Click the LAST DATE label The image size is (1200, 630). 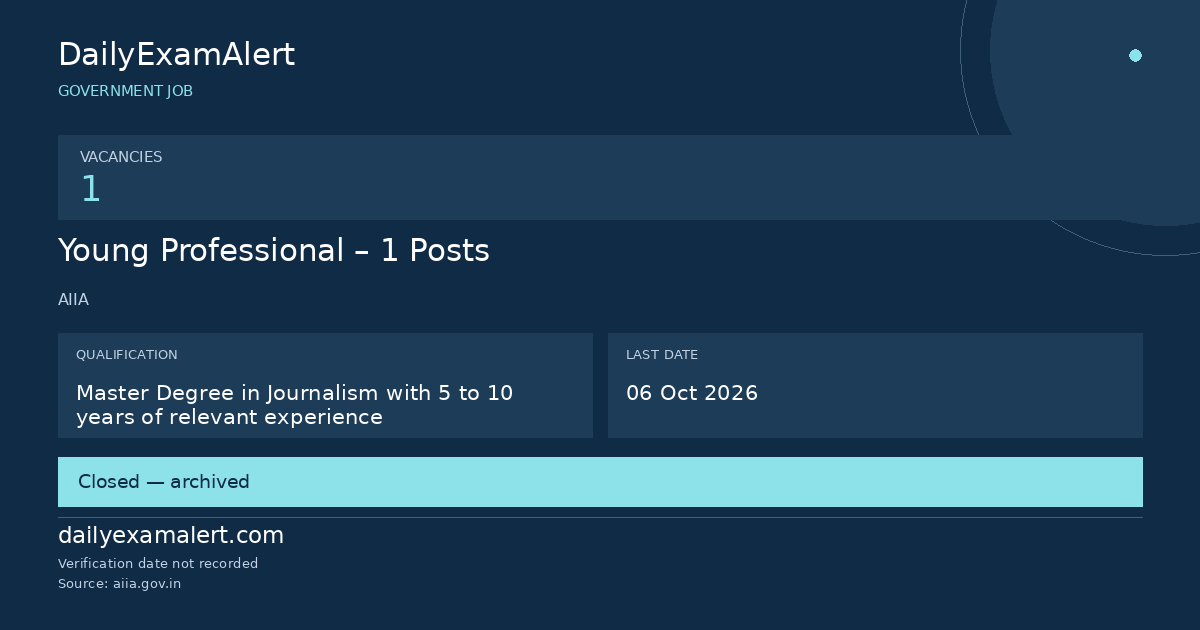point(662,355)
